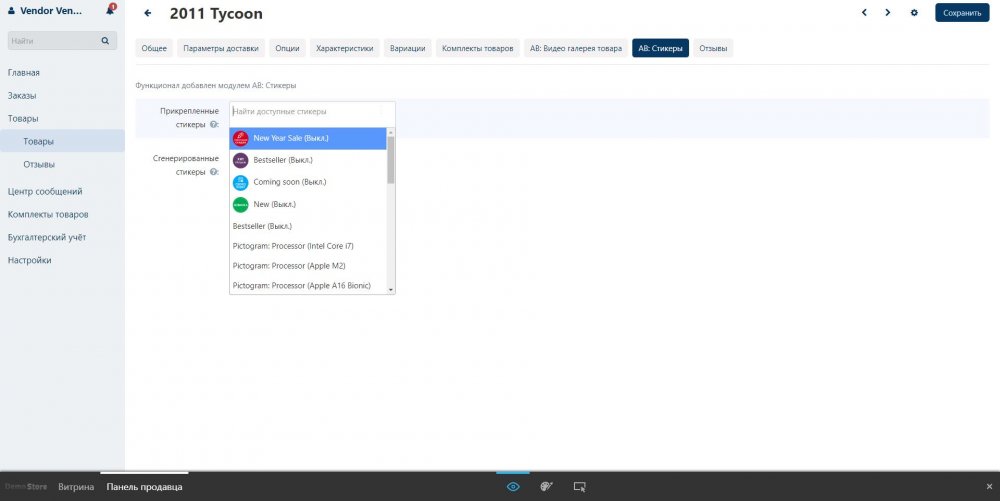Click the search magnifier icon in sidebar
Viewport: 1000px width, 501px height.
click(105, 41)
